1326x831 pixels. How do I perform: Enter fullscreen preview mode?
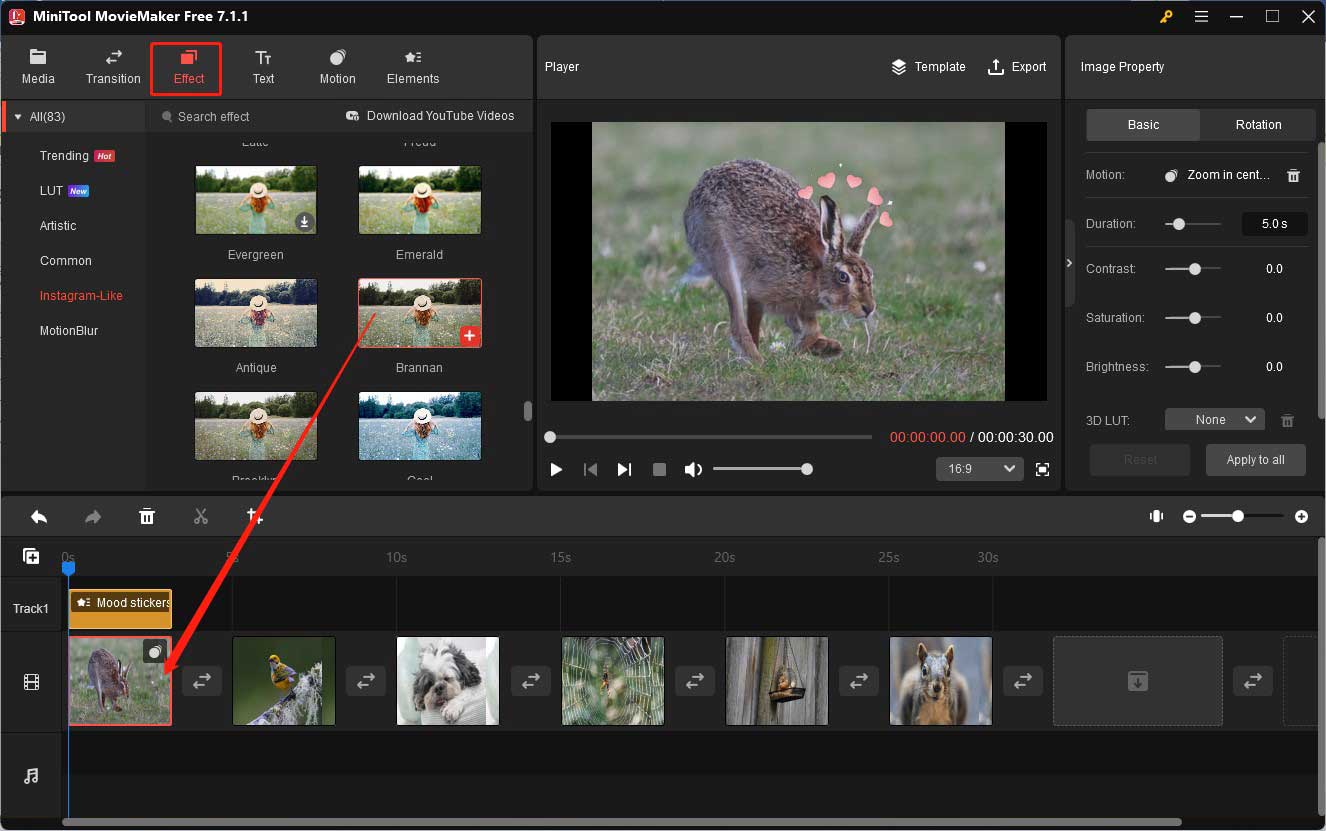tap(1042, 468)
